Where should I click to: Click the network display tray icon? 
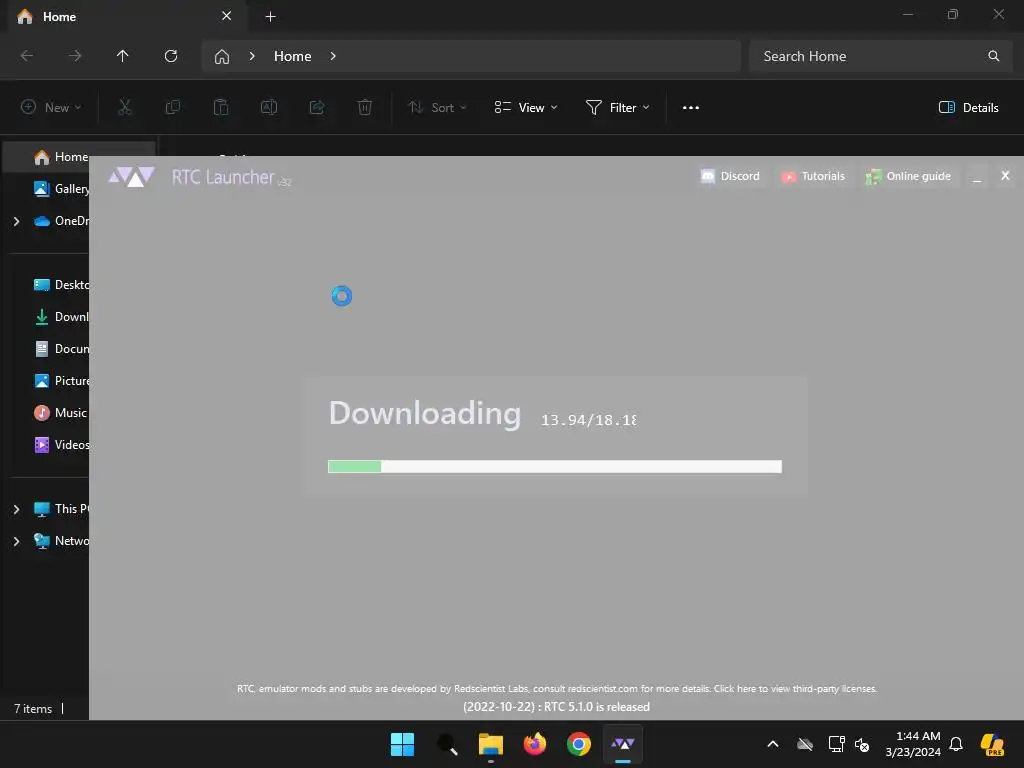pyautogui.click(x=837, y=744)
